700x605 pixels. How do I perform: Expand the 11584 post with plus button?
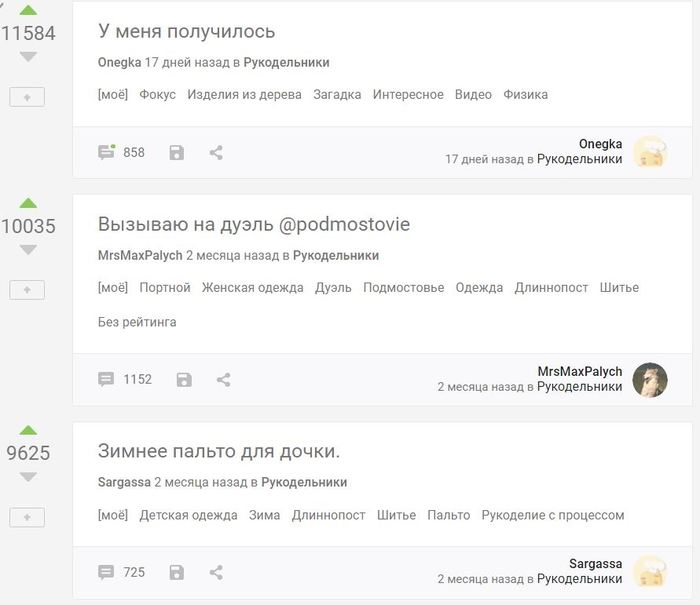27,97
